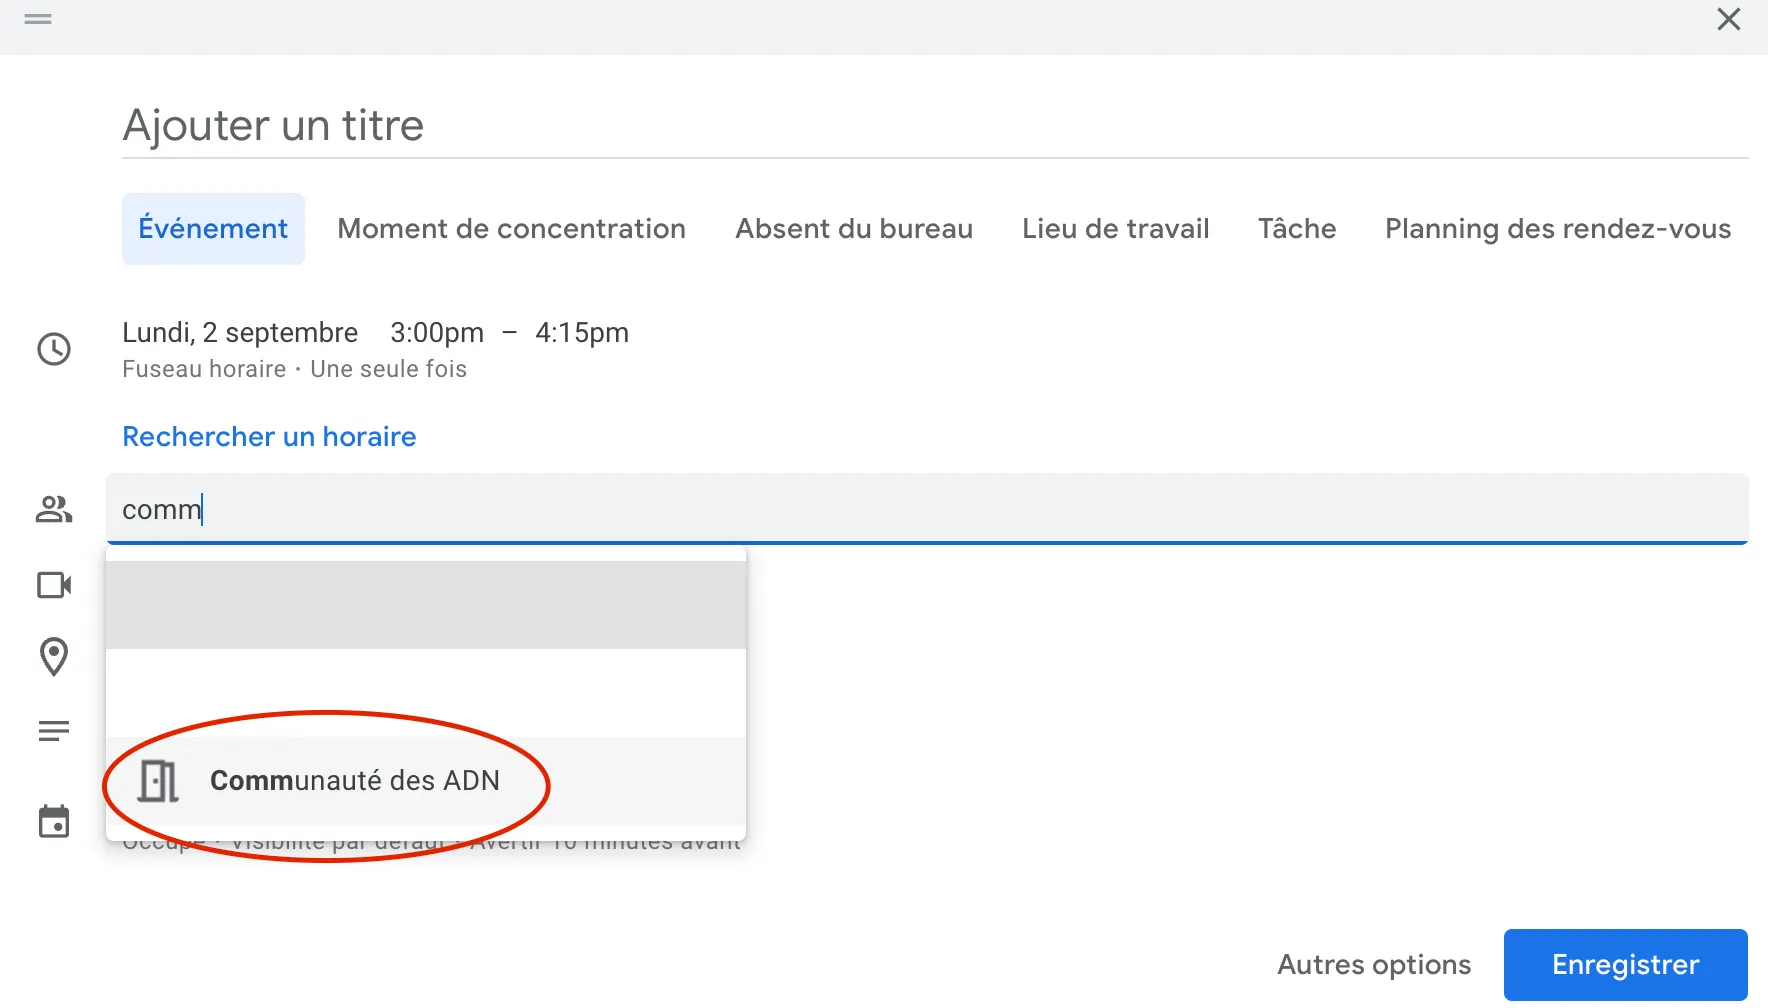The width and height of the screenshot is (1768, 1008).
Task: Click the Enregistrer button
Action: click(1626, 965)
